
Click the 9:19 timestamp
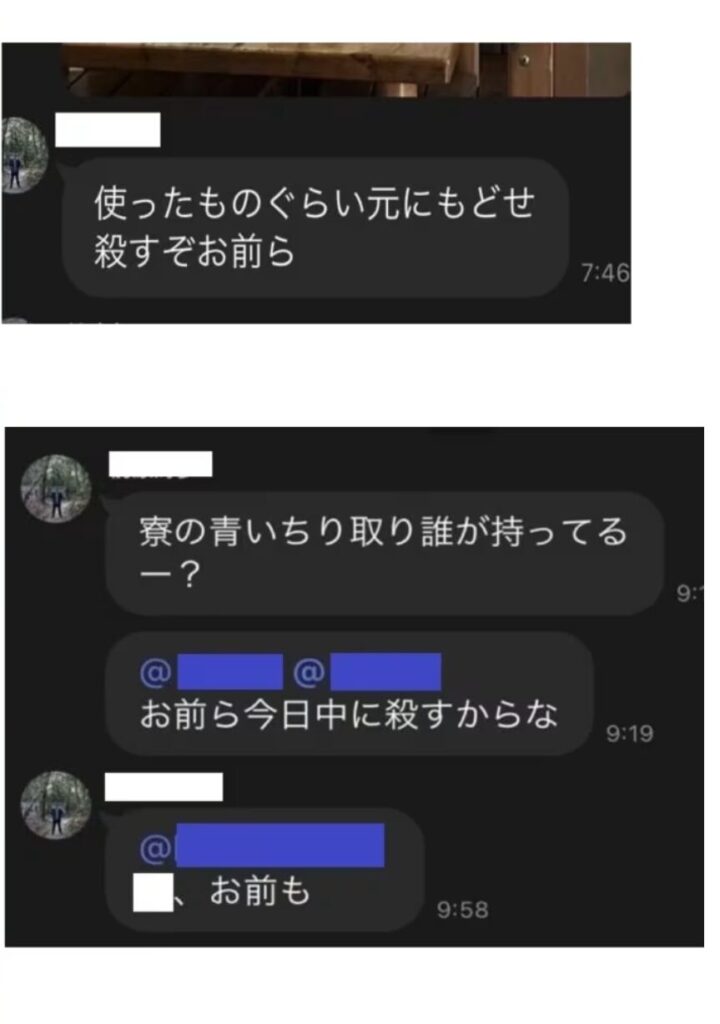[629, 733]
